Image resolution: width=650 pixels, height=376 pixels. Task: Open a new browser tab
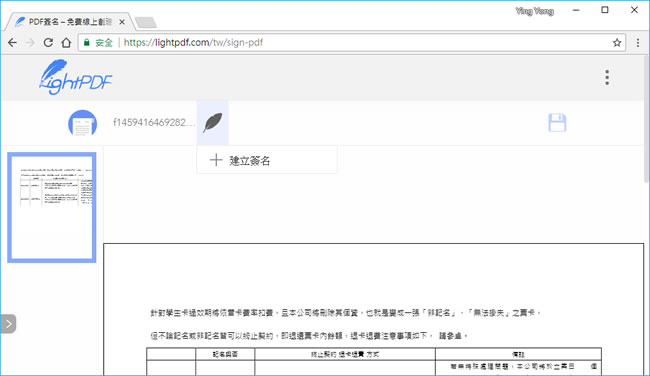click(146, 22)
